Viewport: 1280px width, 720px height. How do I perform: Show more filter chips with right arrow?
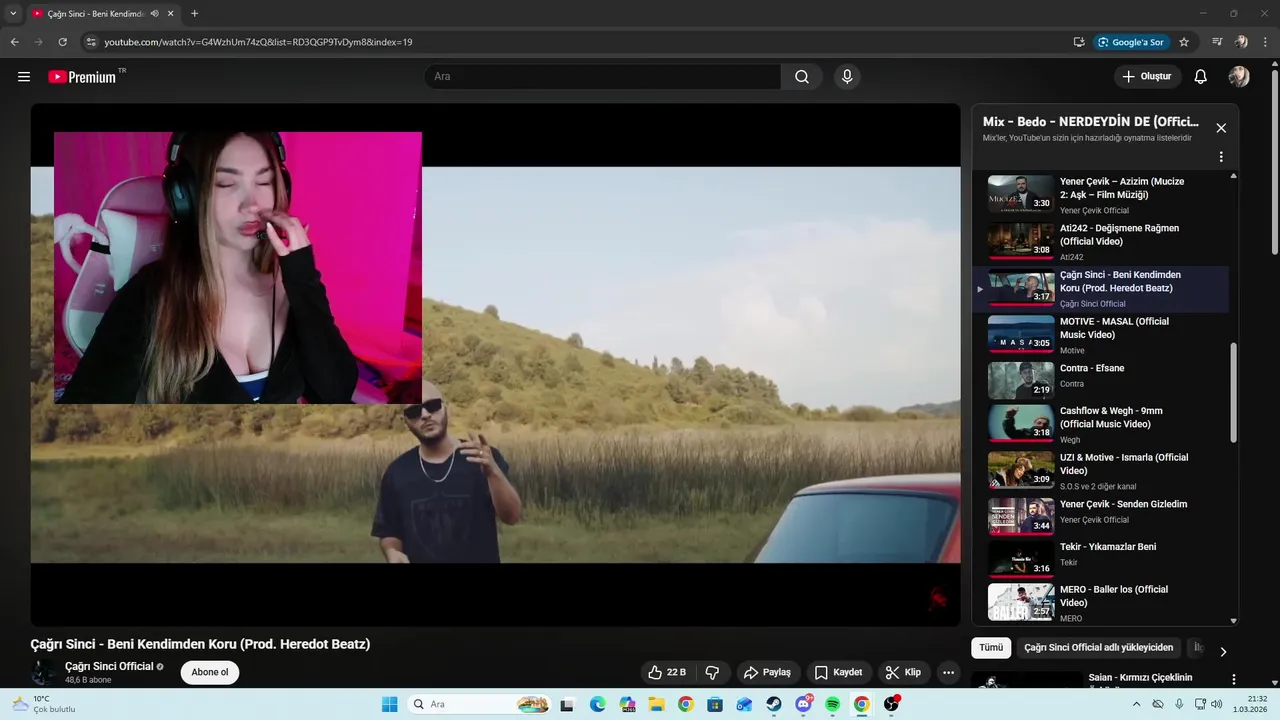tap(1223, 652)
